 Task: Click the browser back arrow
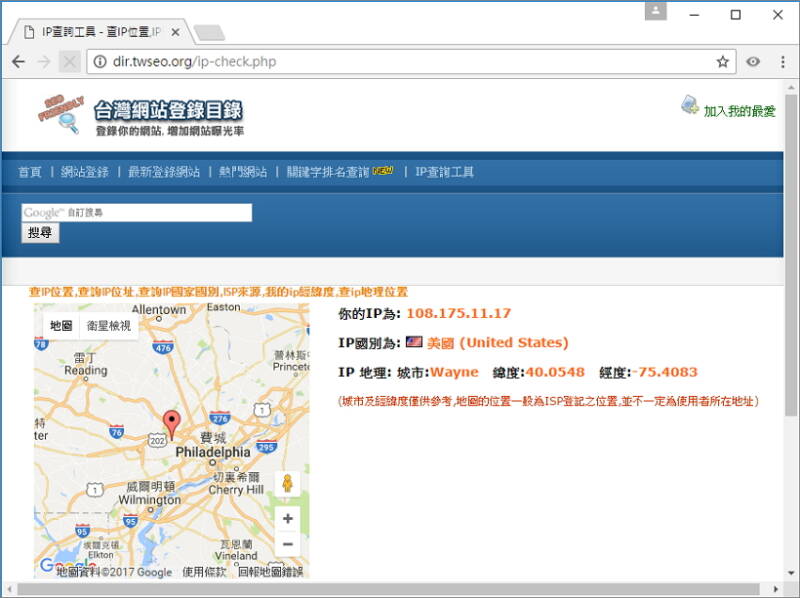18,62
